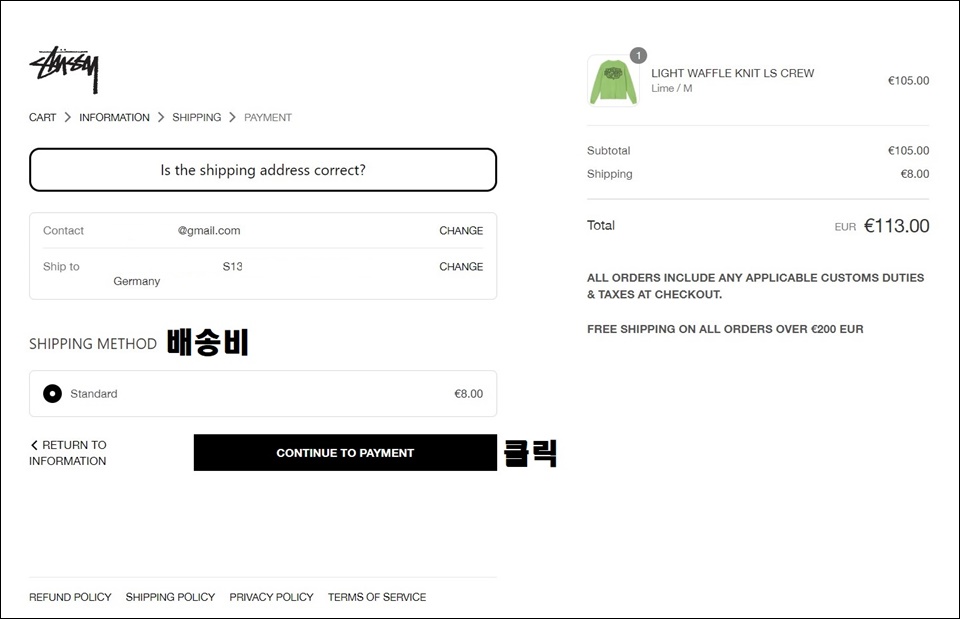Image resolution: width=960 pixels, height=619 pixels.
Task: Click the SHIPPING METHOD heading
Action: tap(93, 344)
